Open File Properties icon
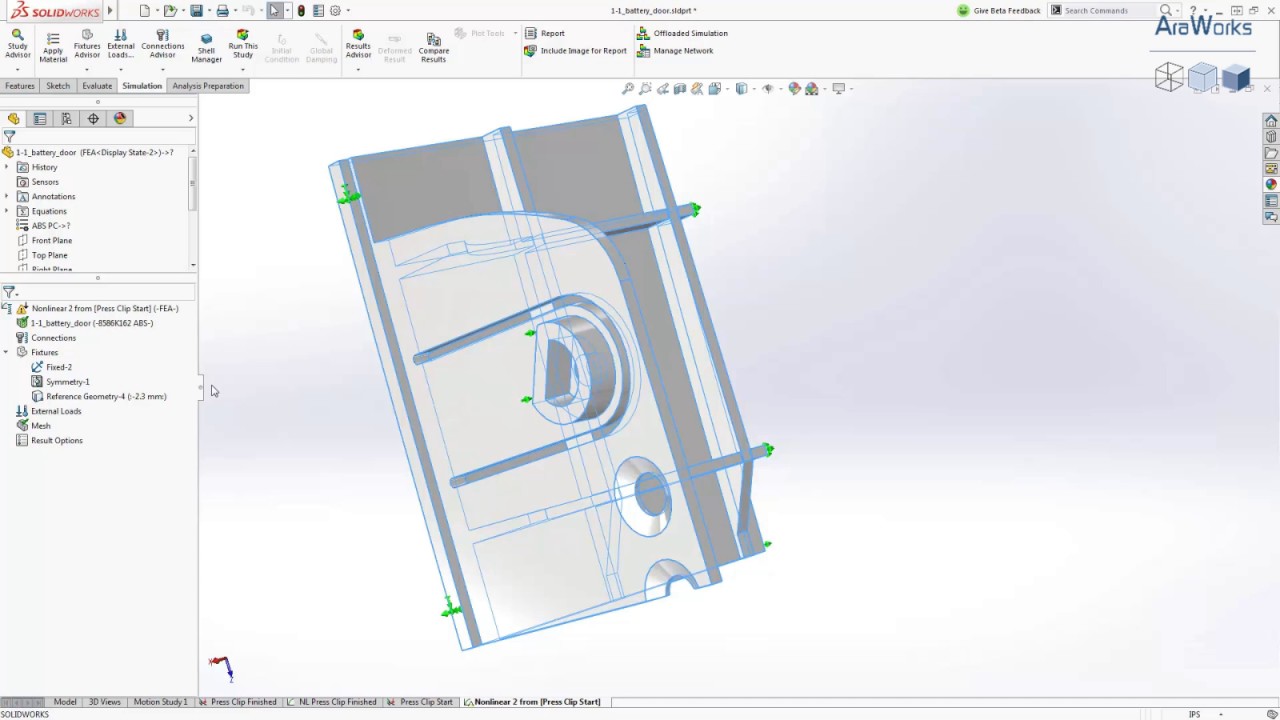The width and height of the screenshot is (1280, 720). point(318,11)
